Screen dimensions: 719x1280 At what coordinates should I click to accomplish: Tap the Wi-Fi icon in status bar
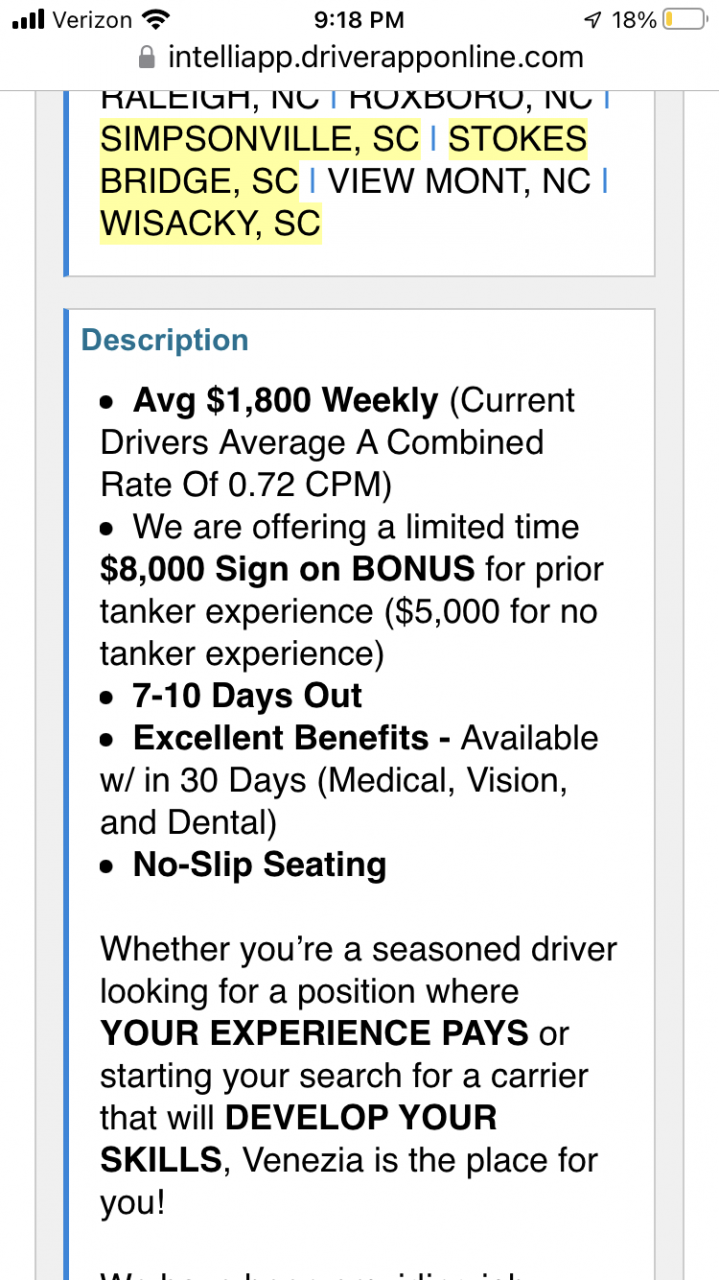156,19
